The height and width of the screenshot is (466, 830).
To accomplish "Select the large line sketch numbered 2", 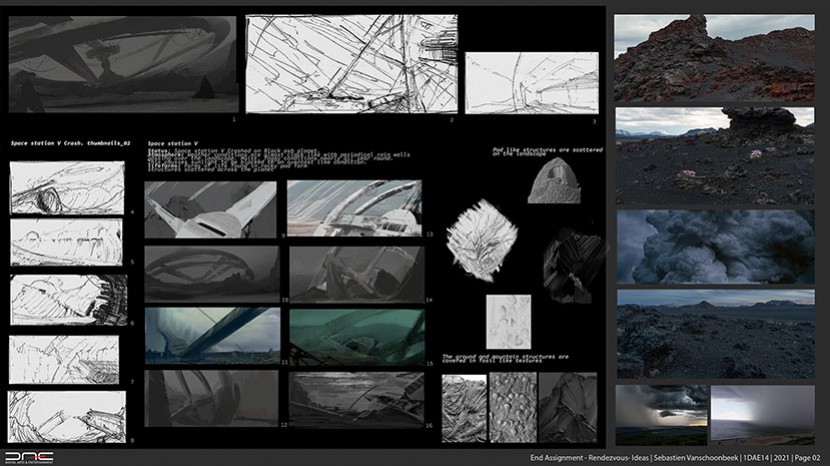I will (x=351, y=64).
